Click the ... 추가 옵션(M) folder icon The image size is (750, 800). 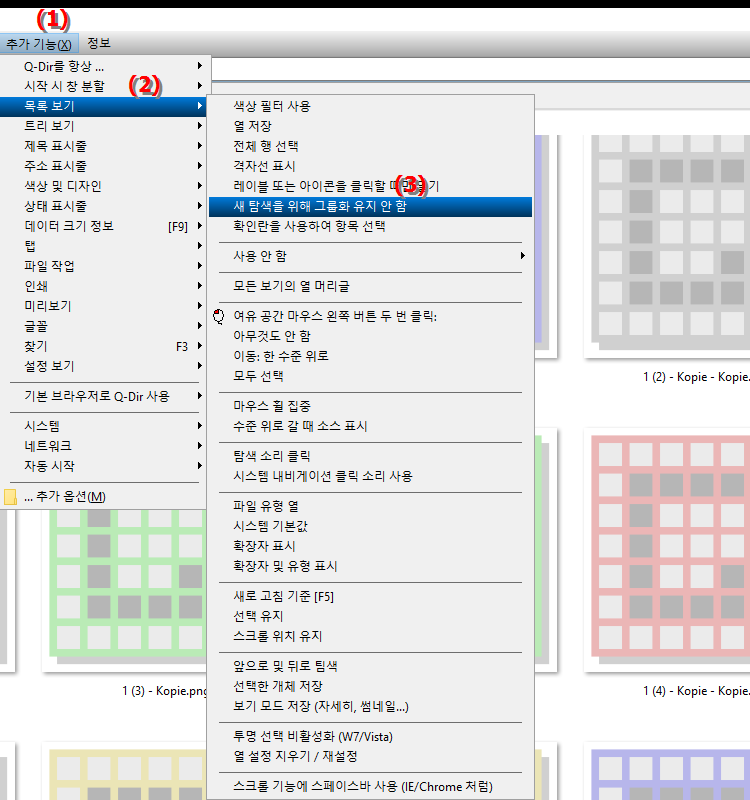click(x=10, y=496)
